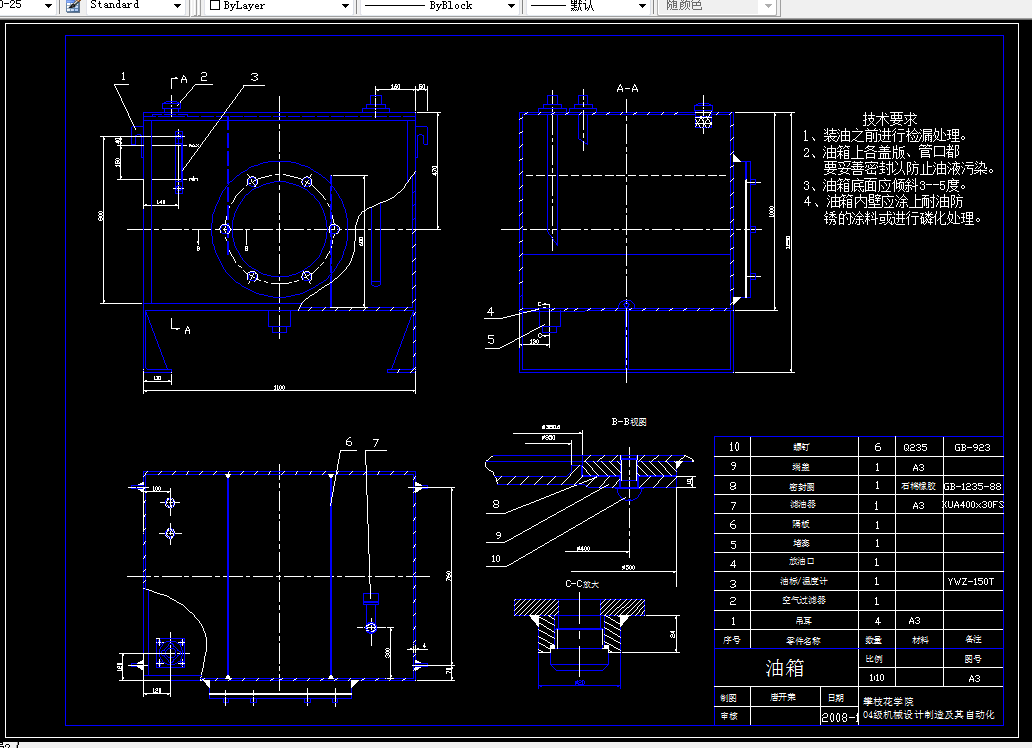The image size is (1032, 748).
Task: Open the ByBlock linetype dropdown
Action: pyautogui.click(x=438, y=5)
